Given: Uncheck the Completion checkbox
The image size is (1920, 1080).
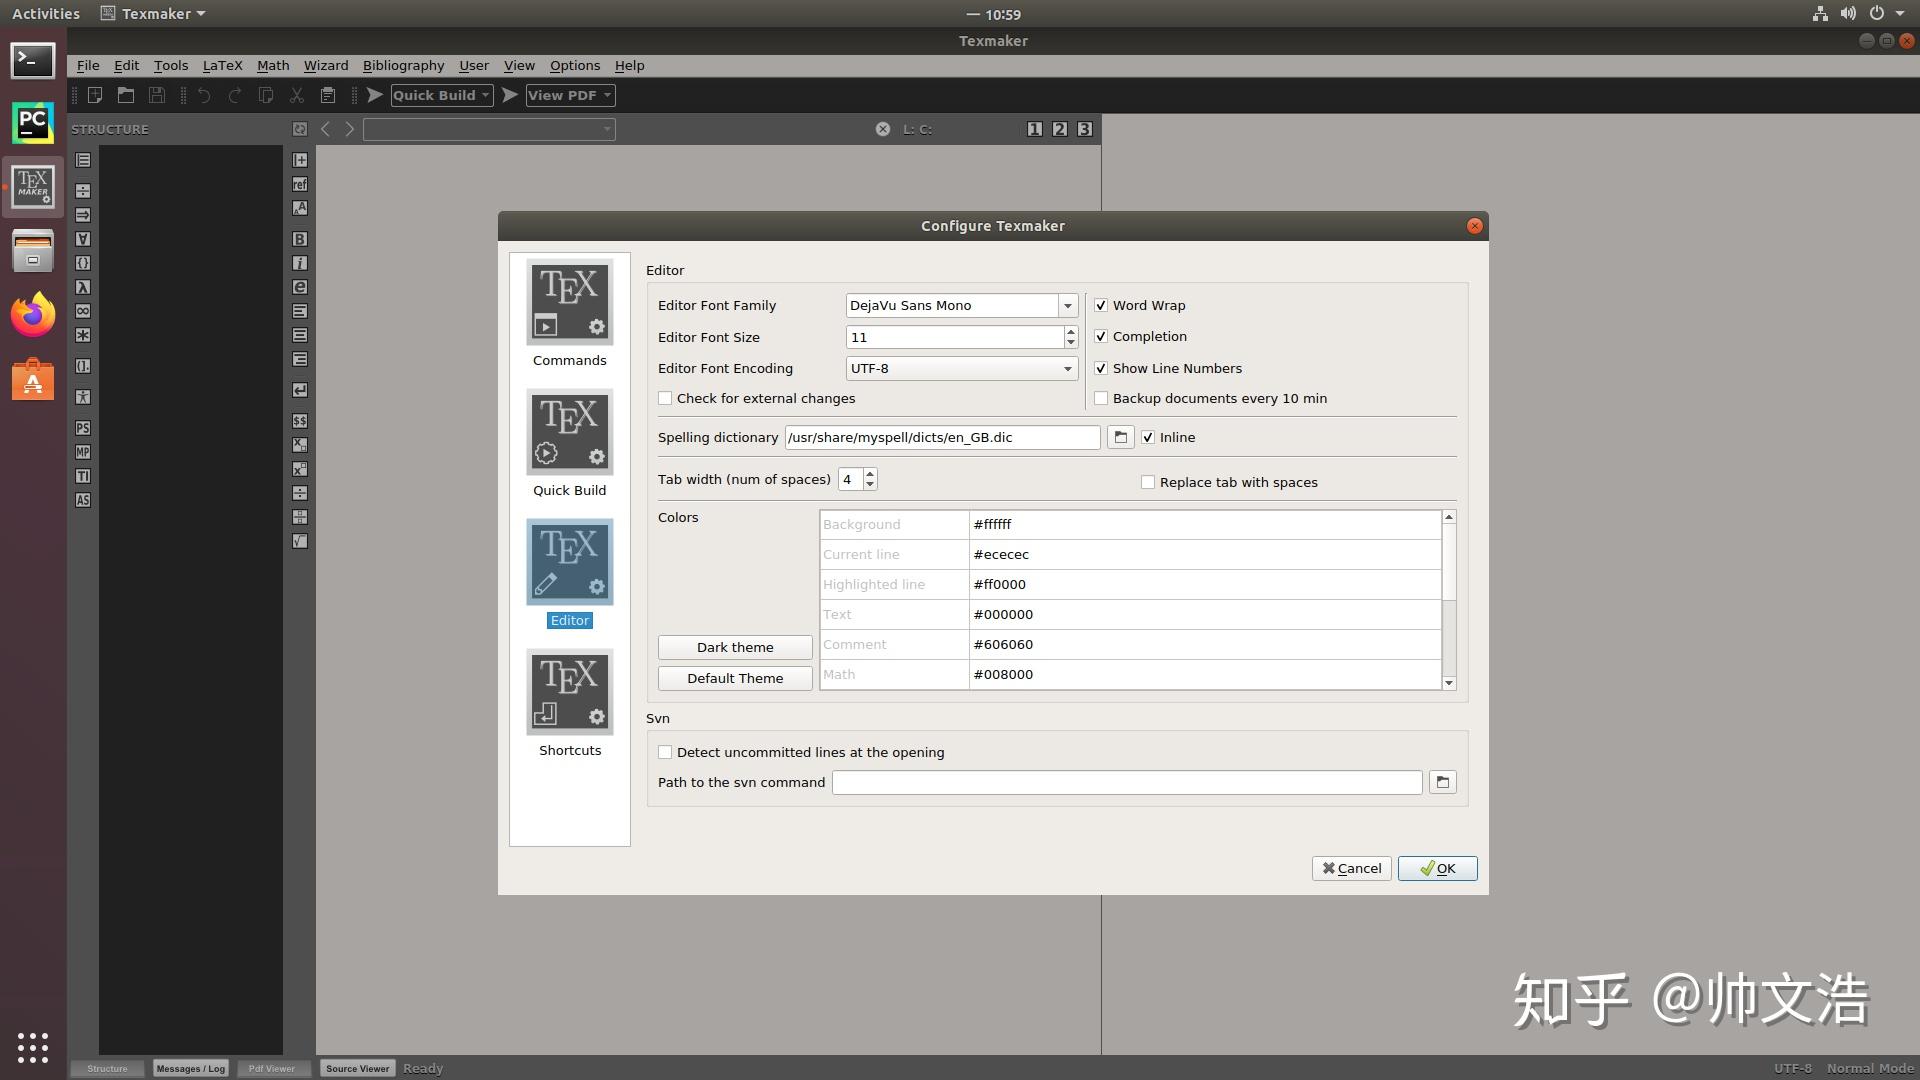Looking at the screenshot, I should coord(1101,337).
